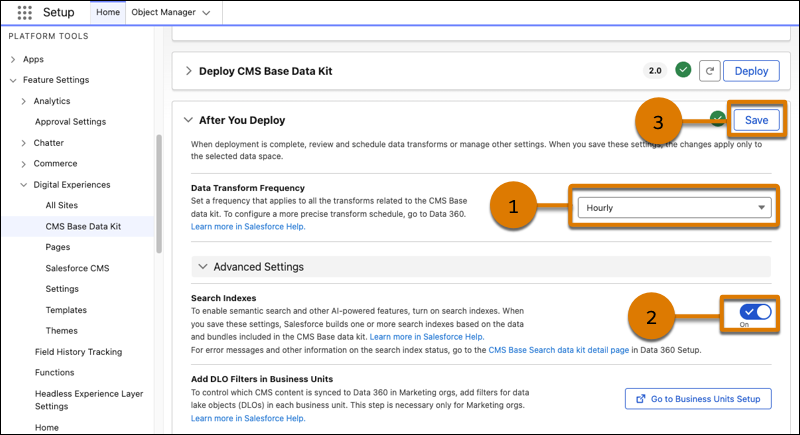The width and height of the screenshot is (800, 435).
Task: Open Learn more link in Search Indexes
Action: tap(427, 337)
